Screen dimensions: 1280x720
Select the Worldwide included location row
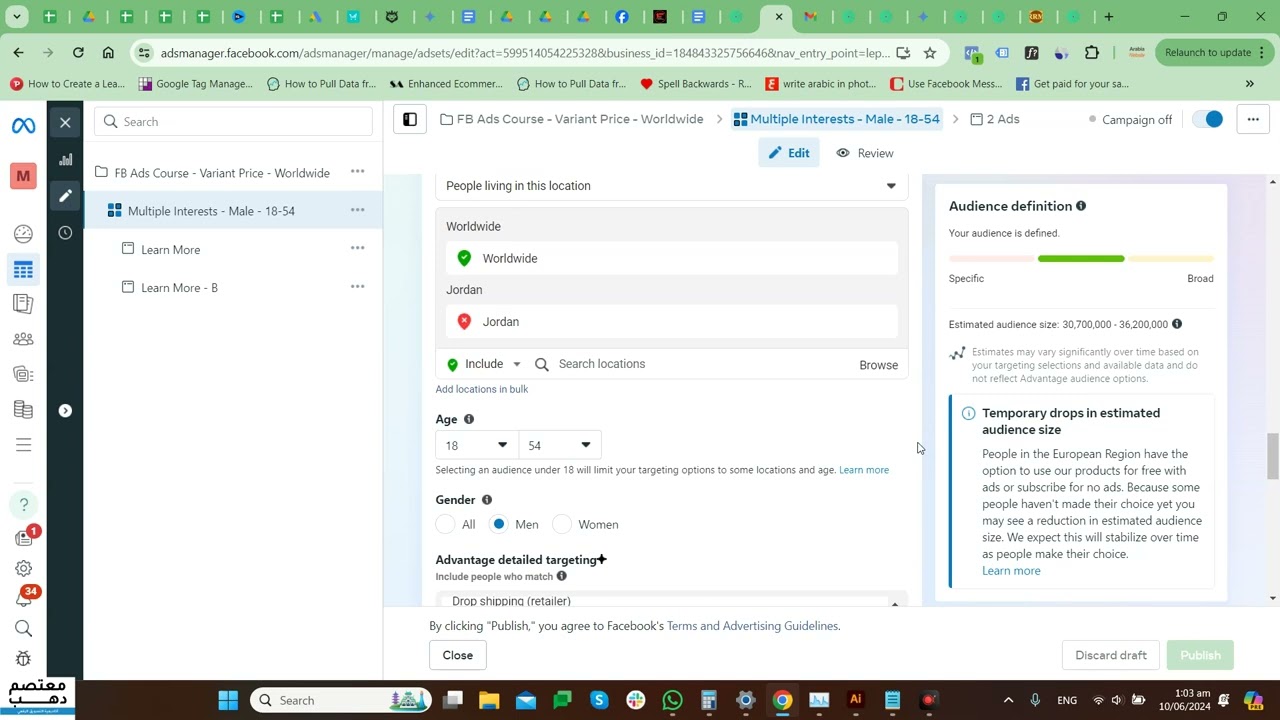[672, 258]
